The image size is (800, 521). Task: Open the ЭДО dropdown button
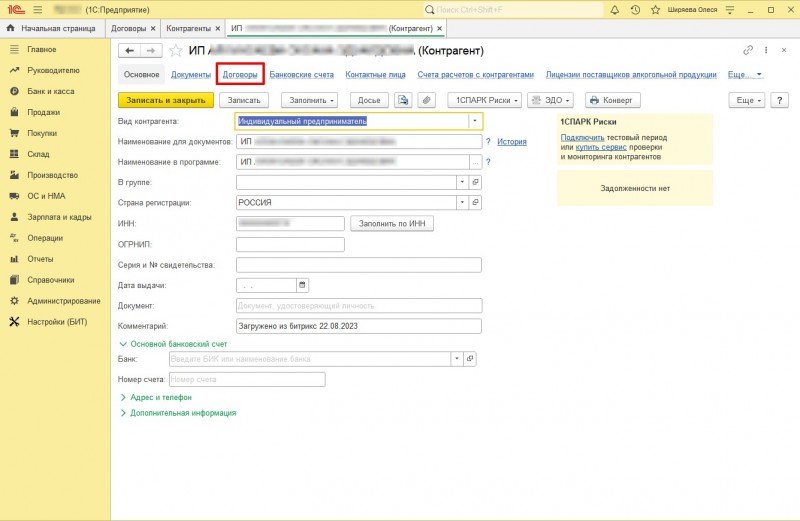[x=551, y=100]
